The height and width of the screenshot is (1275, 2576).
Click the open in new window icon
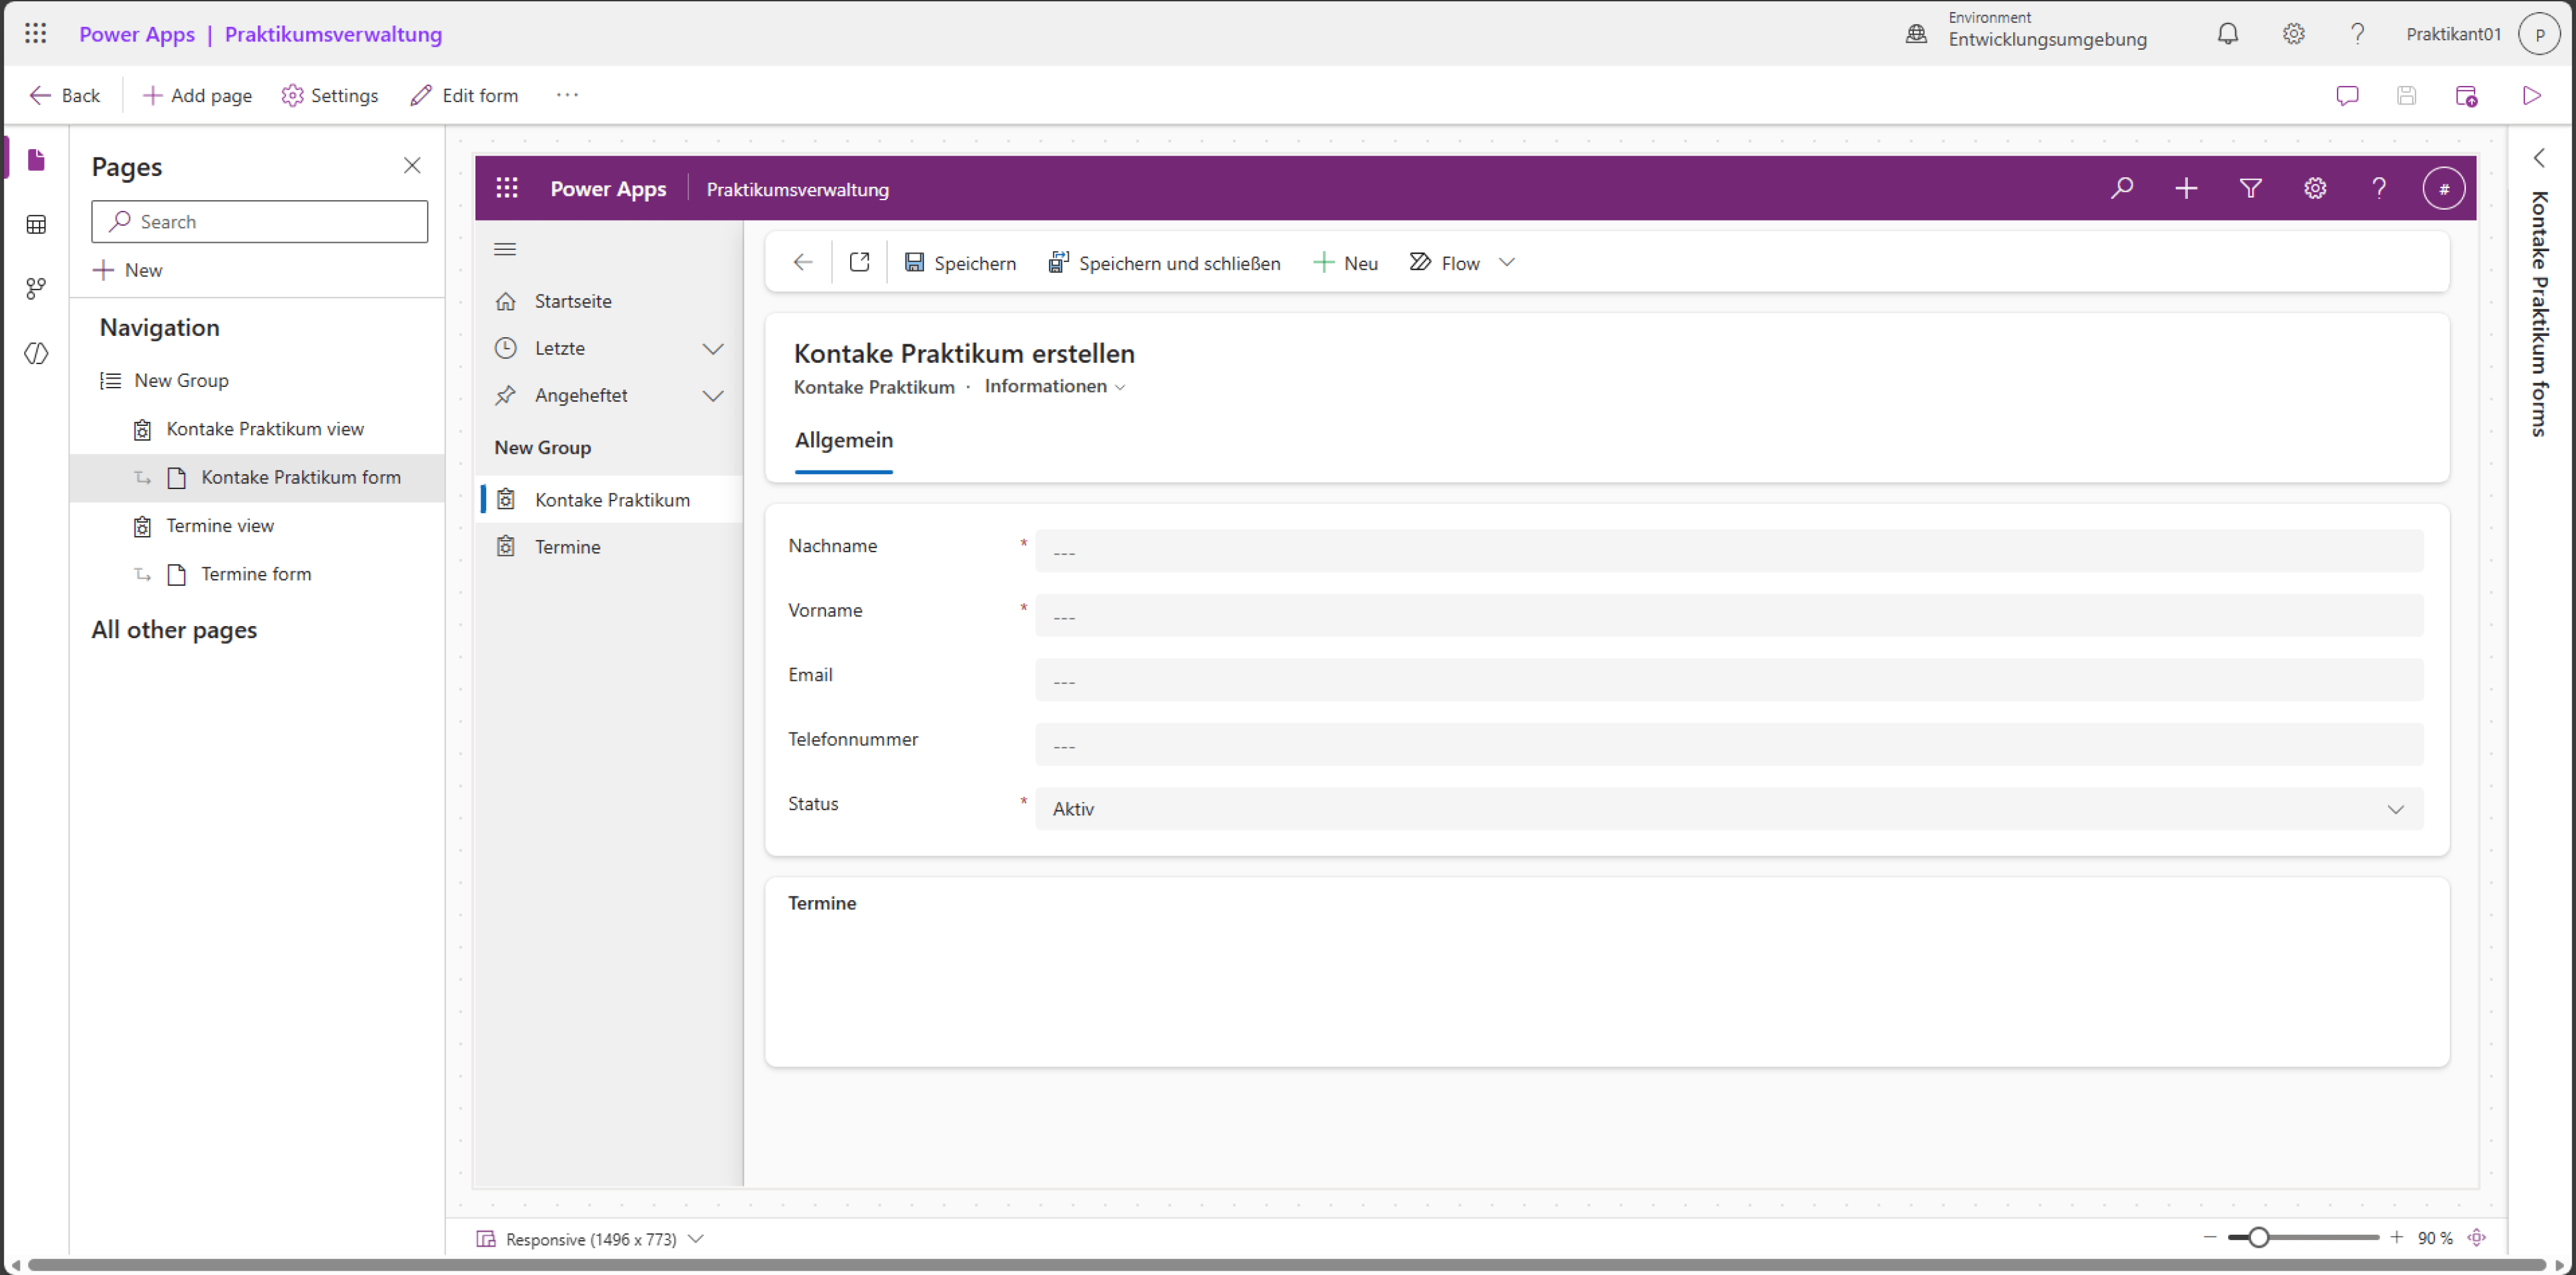pos(859,262)
